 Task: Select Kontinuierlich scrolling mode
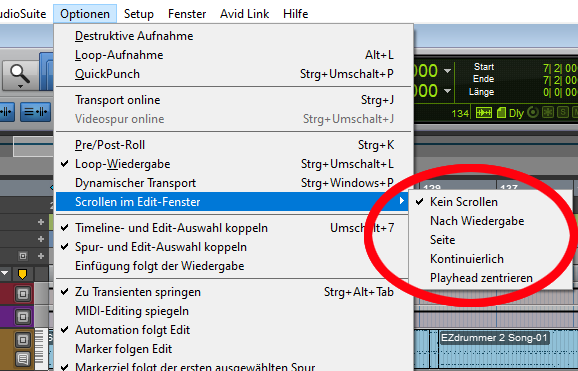467,259
